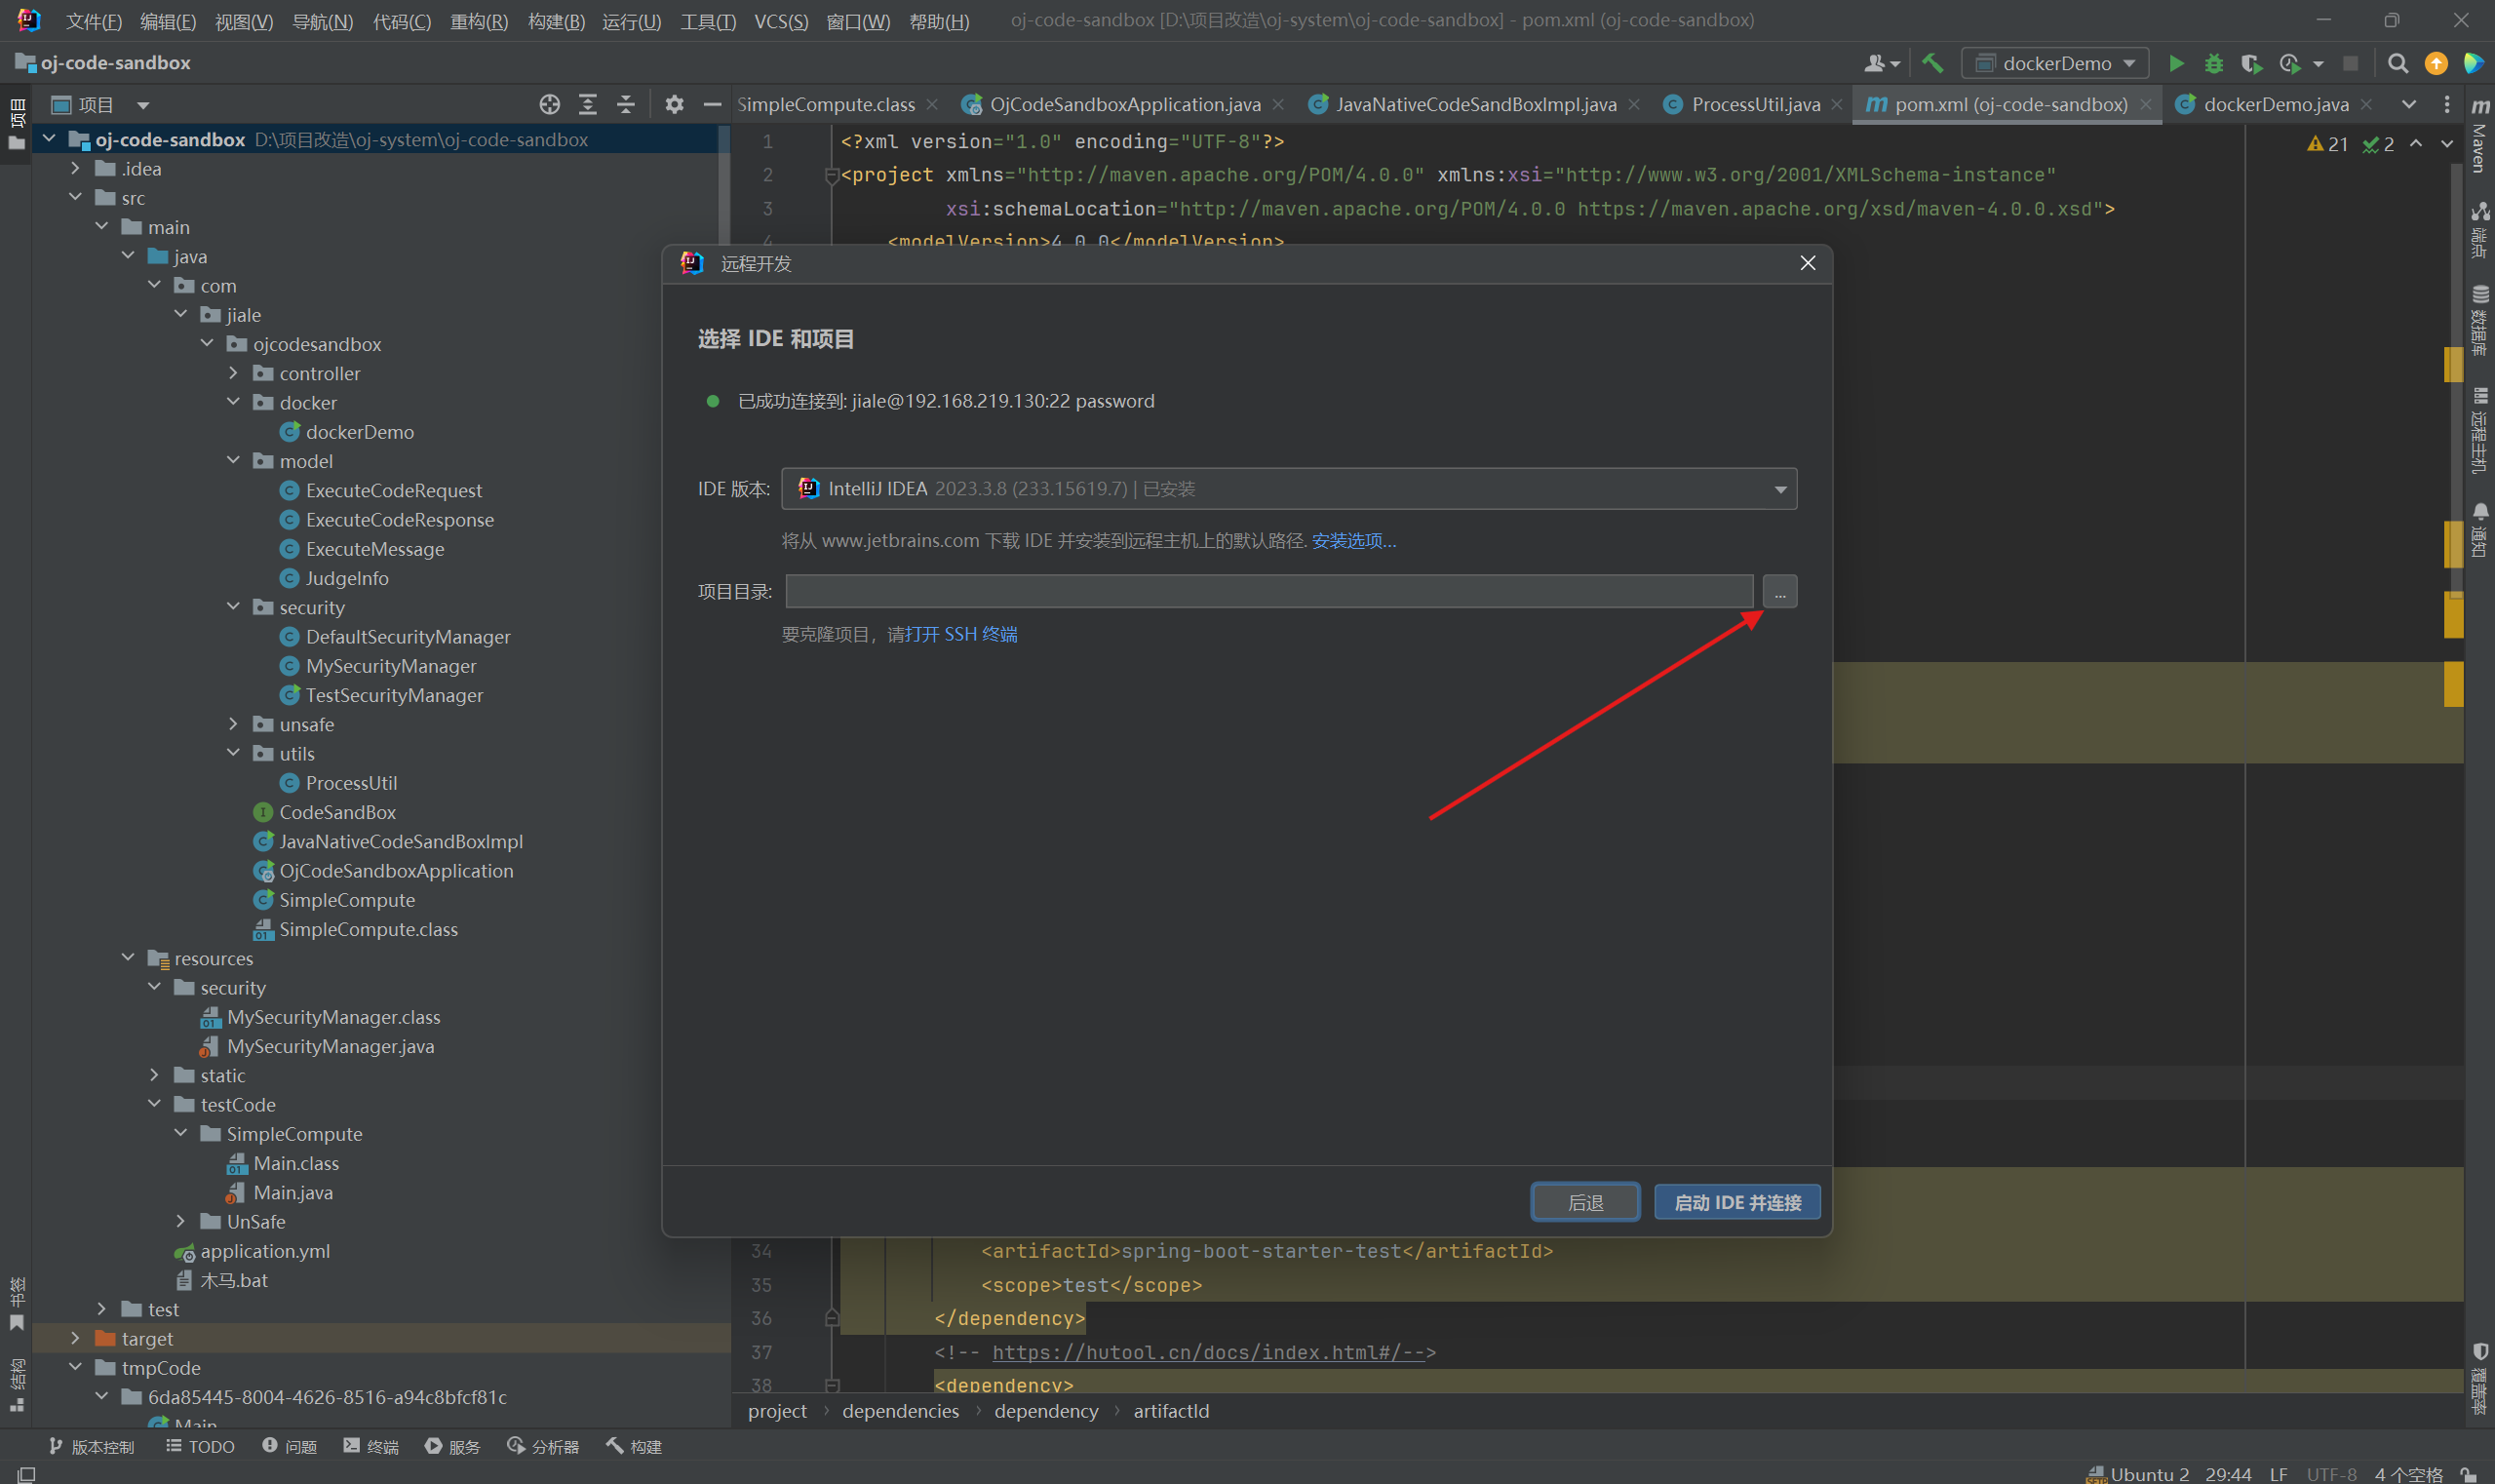Open the IDE version combo box
The height and width of the screenshot is (1484, 2495).
click(1288, 489)
